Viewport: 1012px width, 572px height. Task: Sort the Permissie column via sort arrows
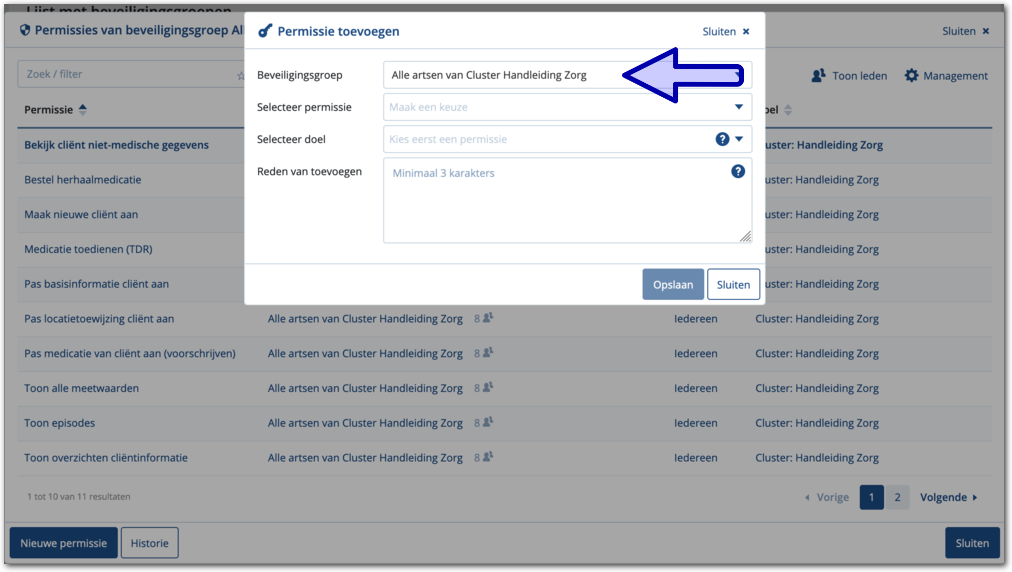[83, 110]
